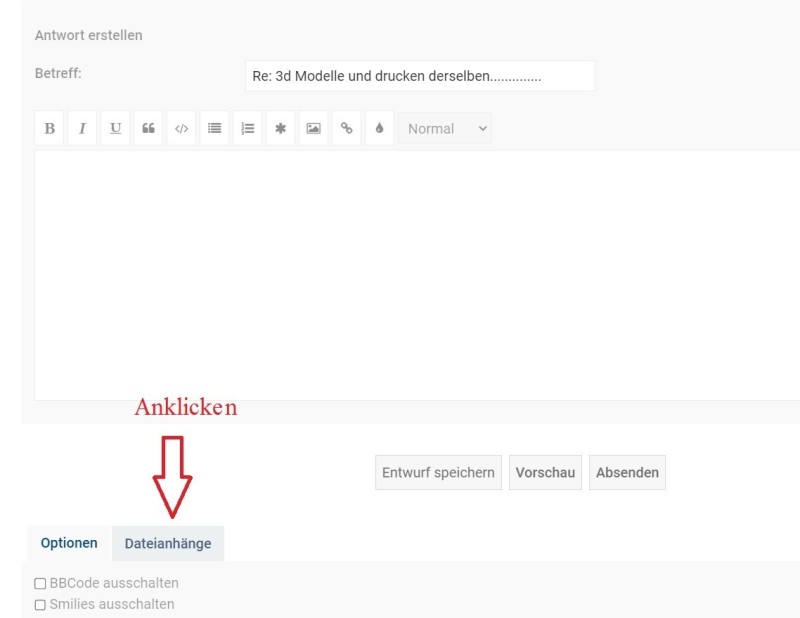Viewport: 800px width, 618px height.
Task: Toggle bold text formatting
Action: (49, 128)
